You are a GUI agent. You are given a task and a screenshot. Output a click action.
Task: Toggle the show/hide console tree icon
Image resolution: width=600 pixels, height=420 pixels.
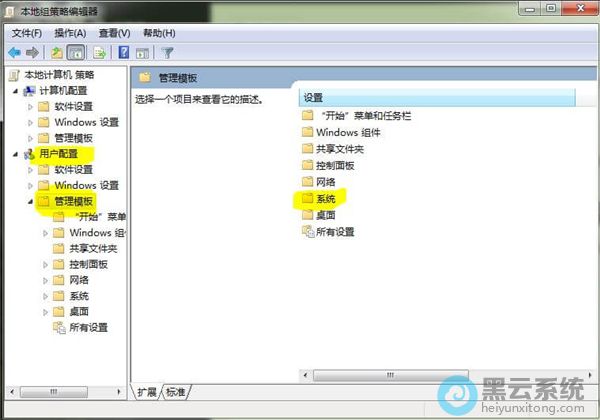(75, 52)
